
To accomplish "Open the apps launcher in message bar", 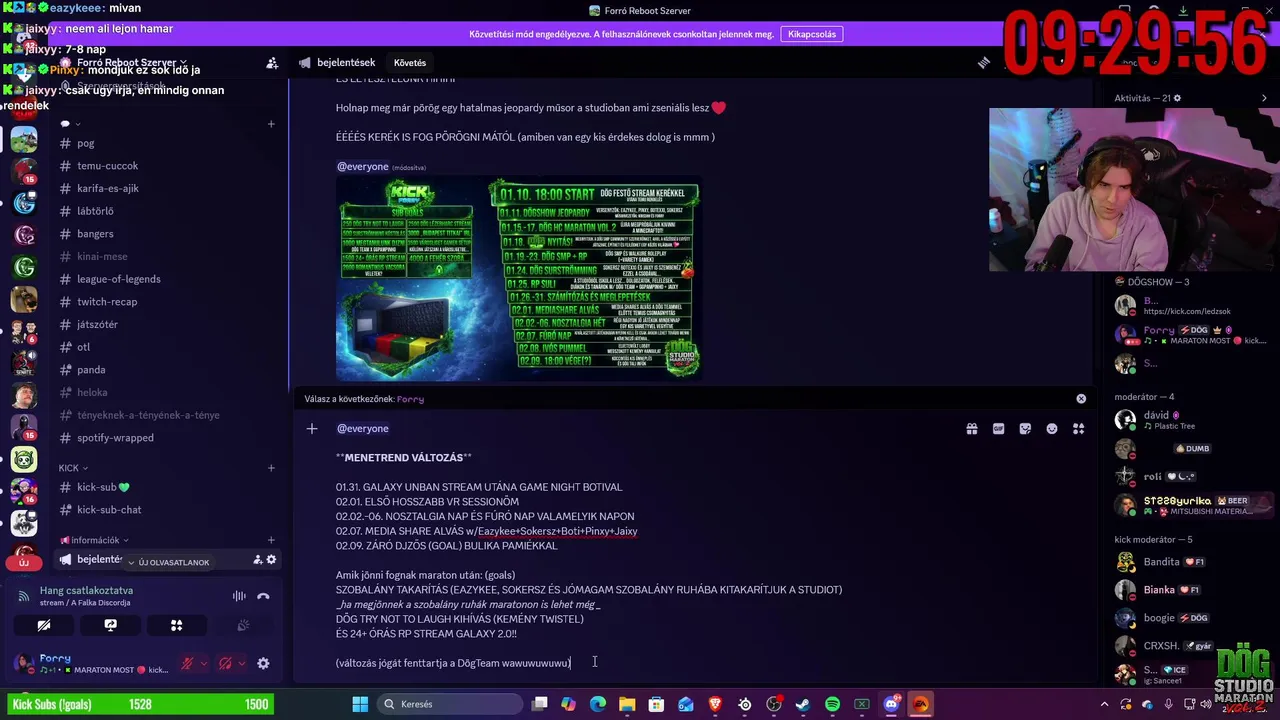I will tap(1078, 429).
